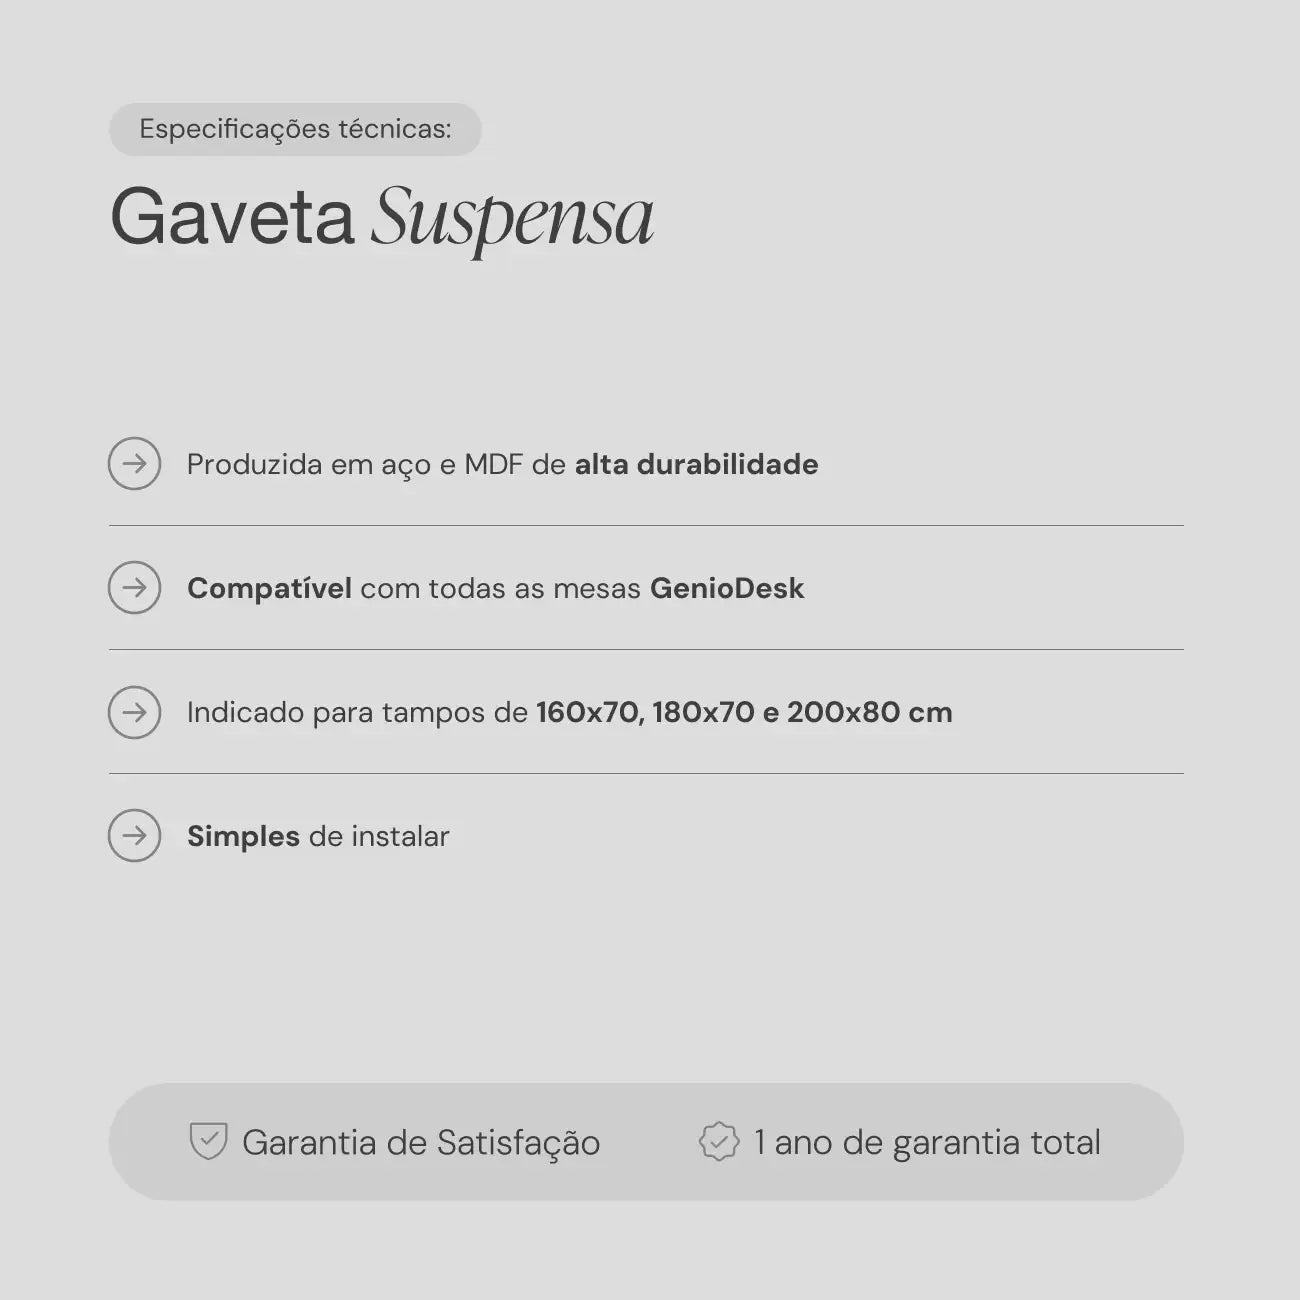Click the "de instalar" text
Viewport: 1300px width, 1300px height.
[379, 836]
